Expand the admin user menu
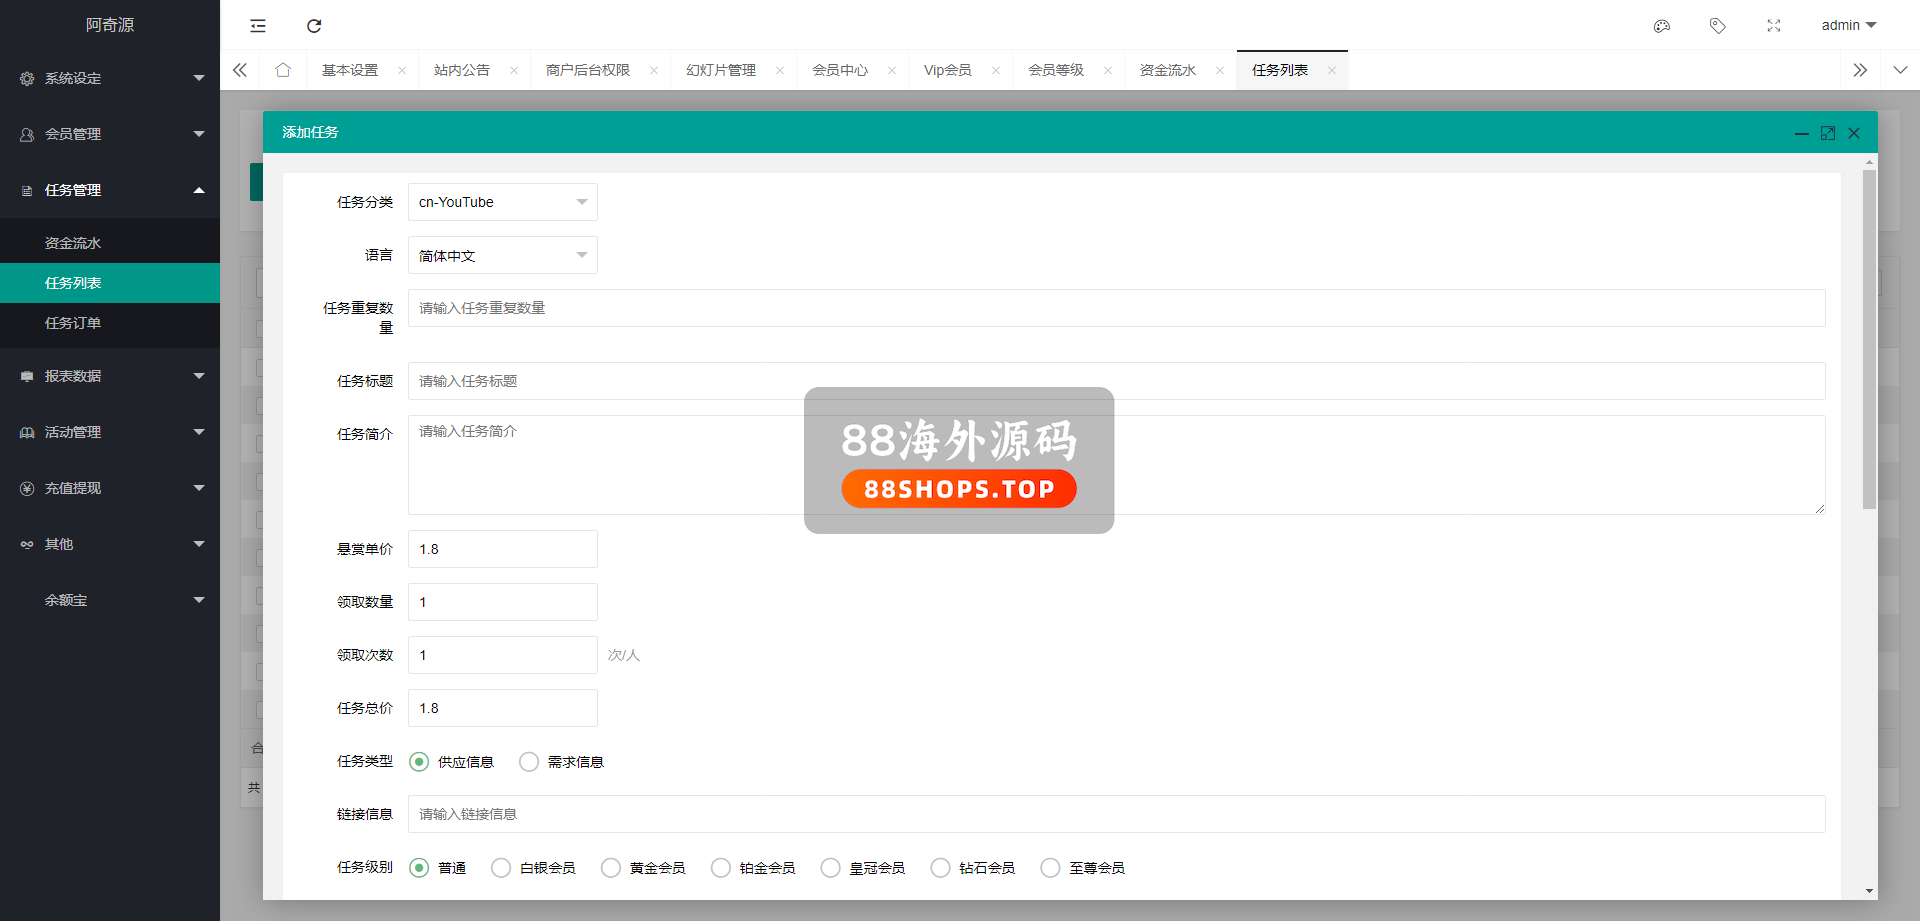This screenshot has width=1920, height=921. tap(1848, 26)
